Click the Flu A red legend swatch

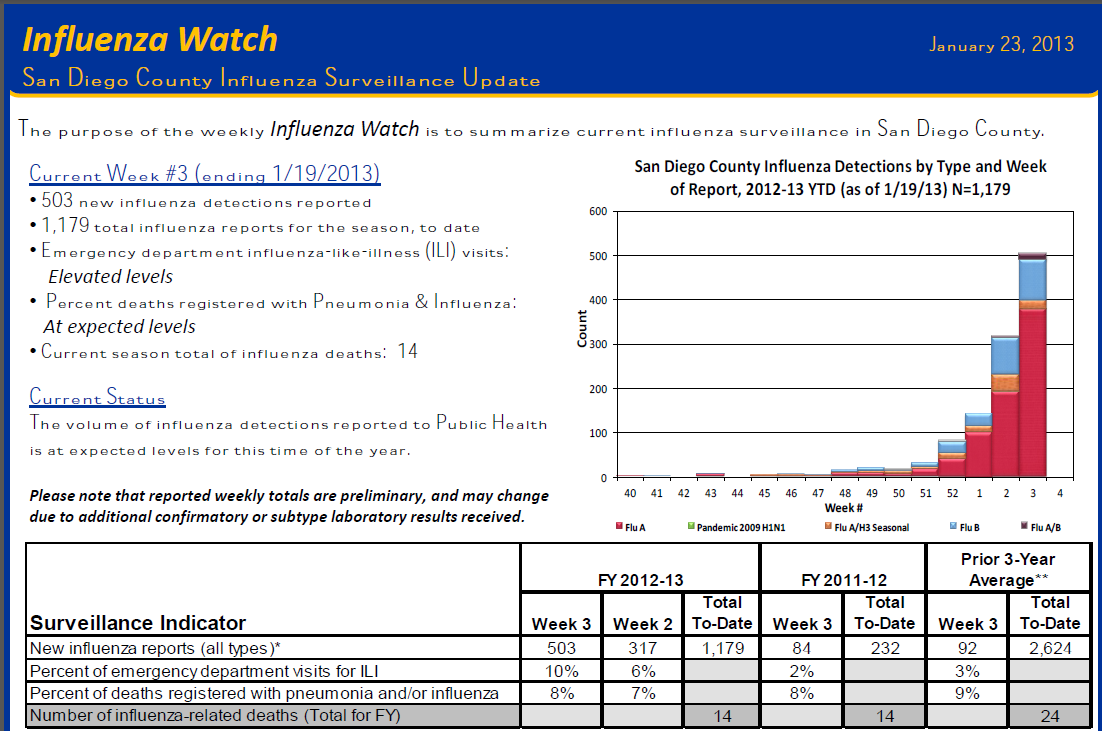pyautogui.click(x=619, y=526)
